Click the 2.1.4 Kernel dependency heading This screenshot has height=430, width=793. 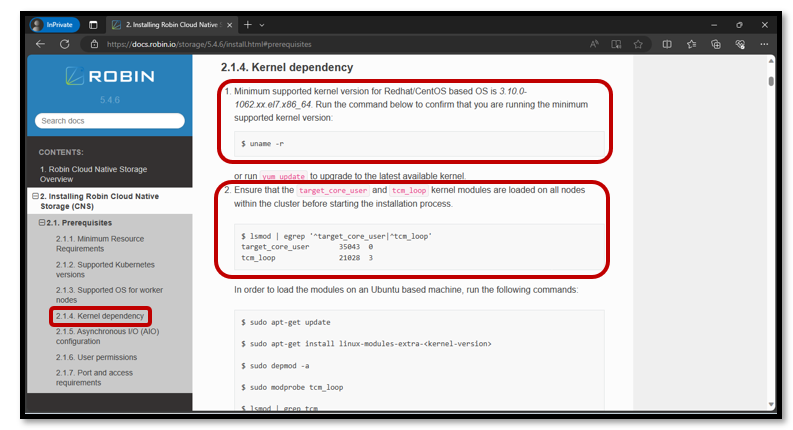(287, 67)
